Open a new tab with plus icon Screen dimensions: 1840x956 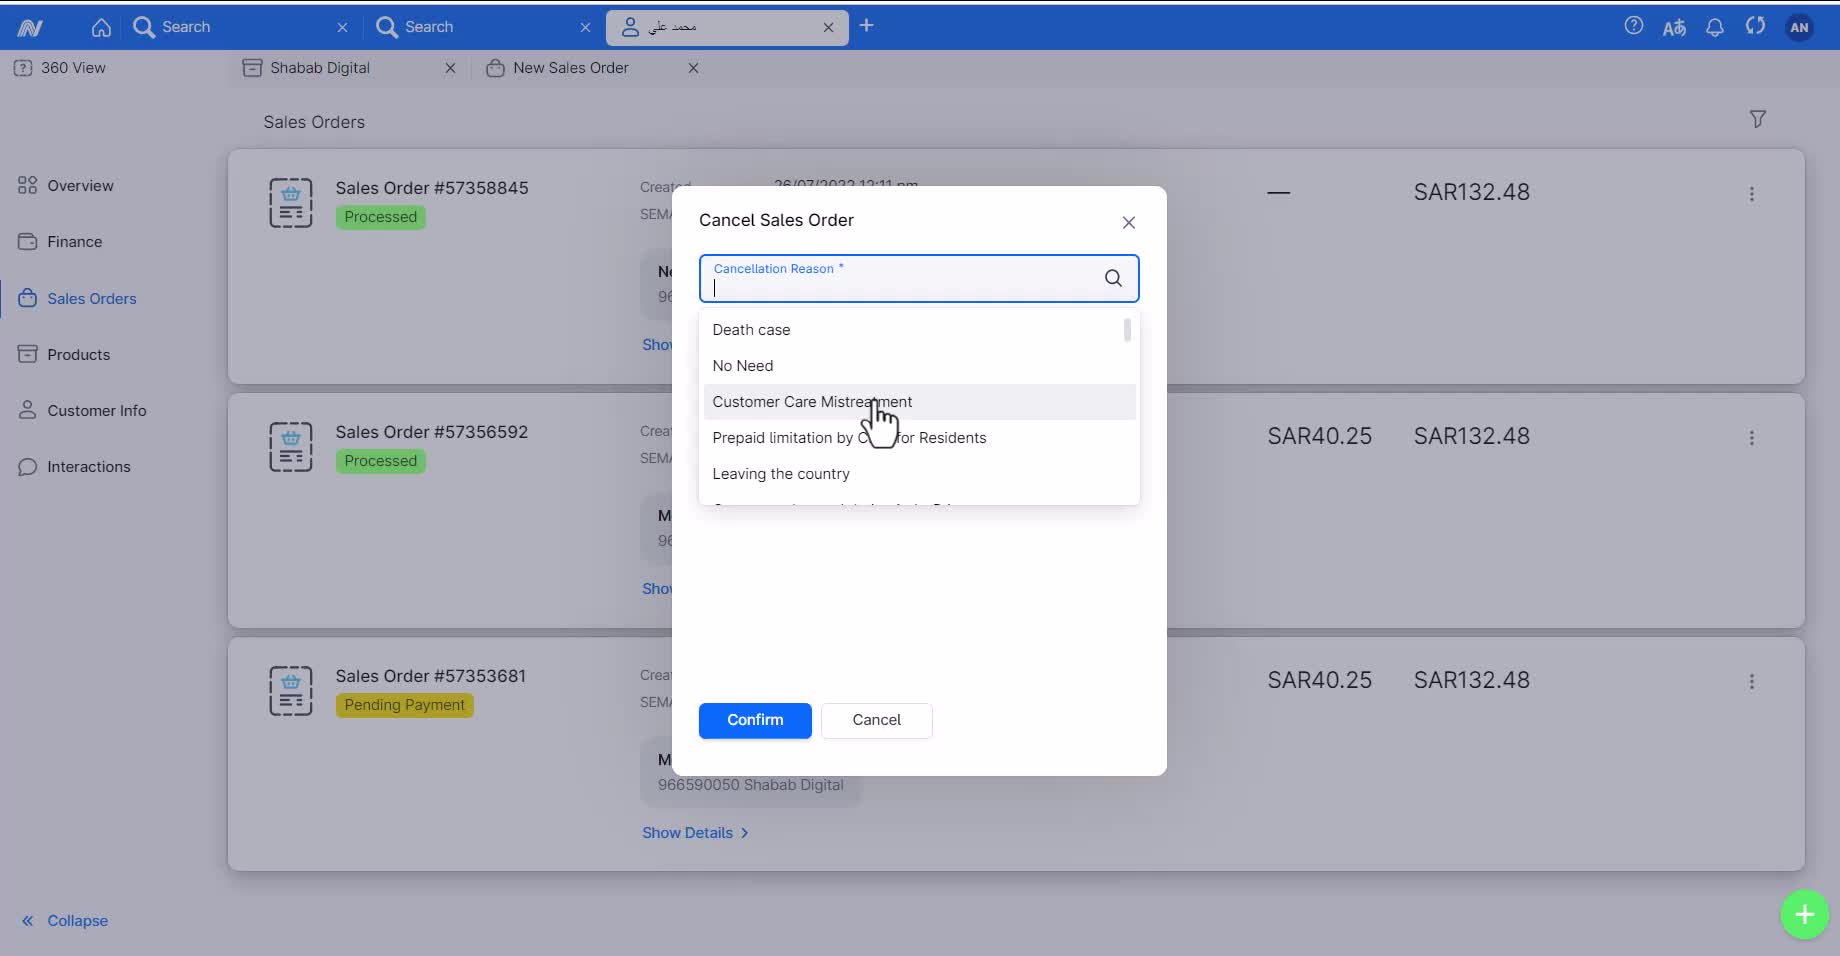click(x=866, y=26)
